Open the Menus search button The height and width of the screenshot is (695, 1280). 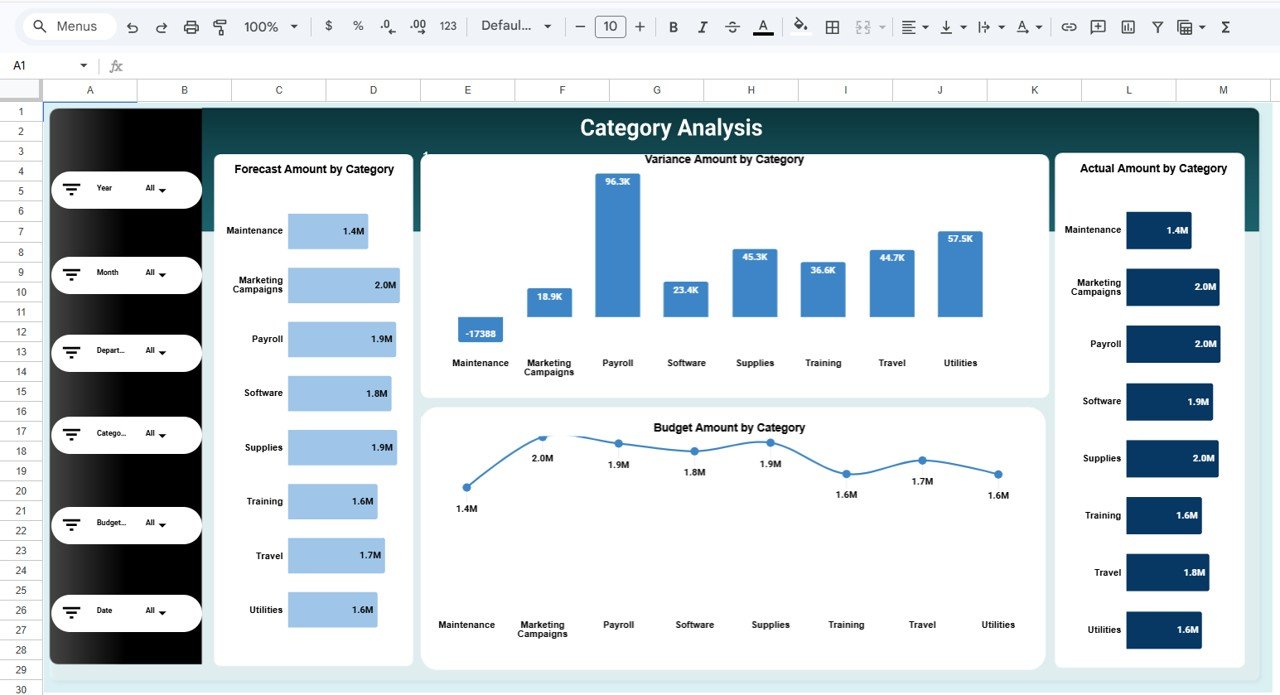[67, 26]
